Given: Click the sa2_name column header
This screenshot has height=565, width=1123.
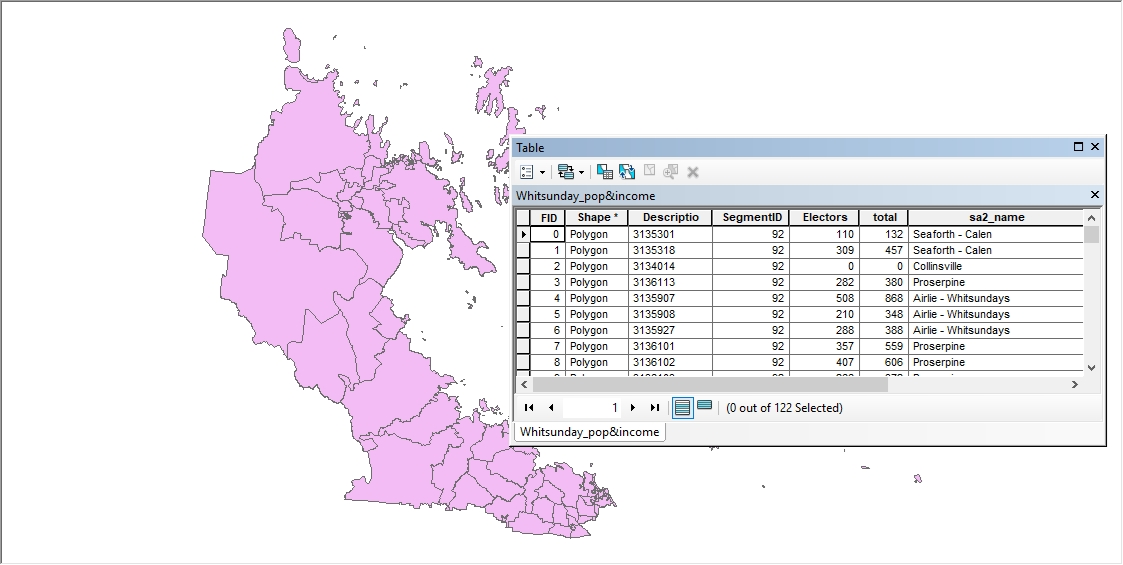Looking at the screenshot, I should 996,218.
